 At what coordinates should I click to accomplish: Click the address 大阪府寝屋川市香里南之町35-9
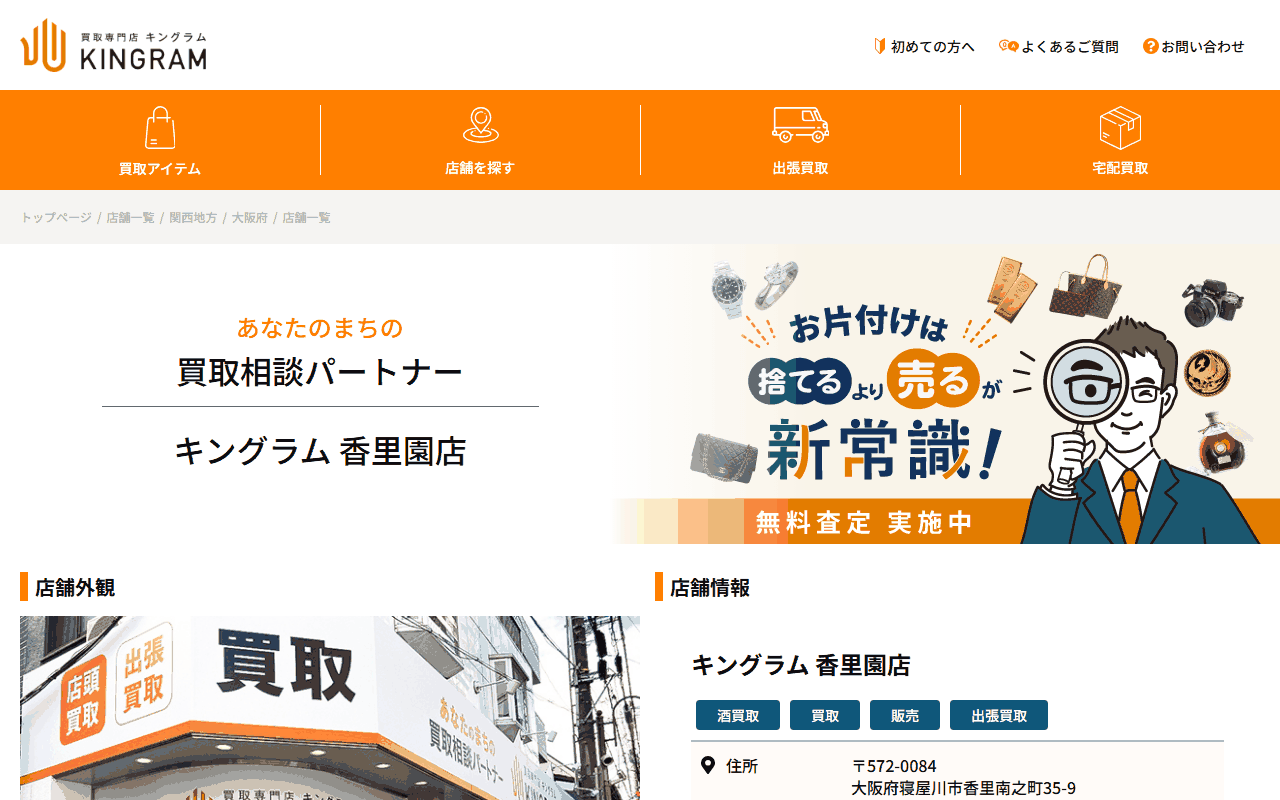pos(964,788)
